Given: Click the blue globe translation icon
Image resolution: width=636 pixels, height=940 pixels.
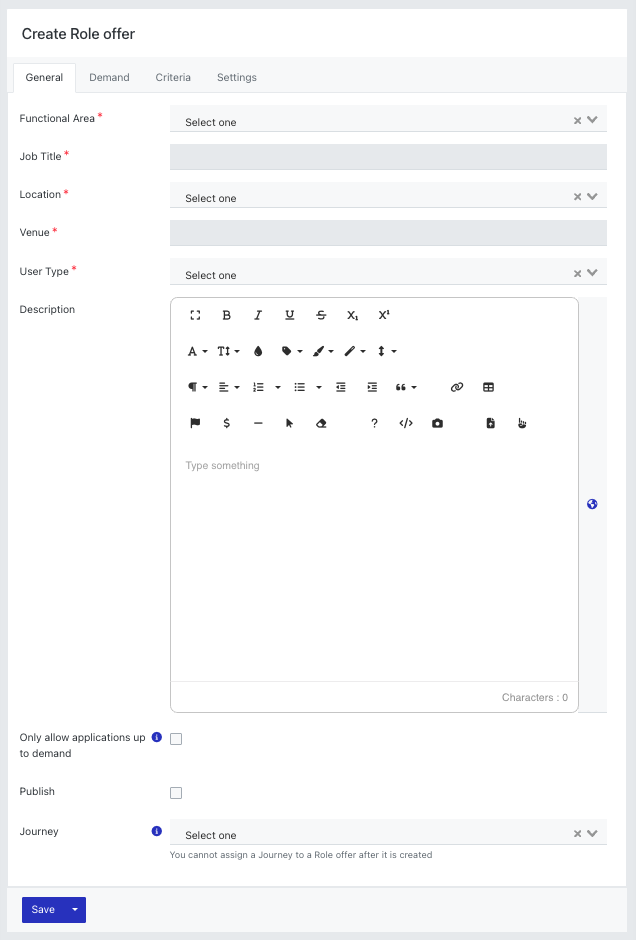Looking at the screenshot, I should pos(592,504).
